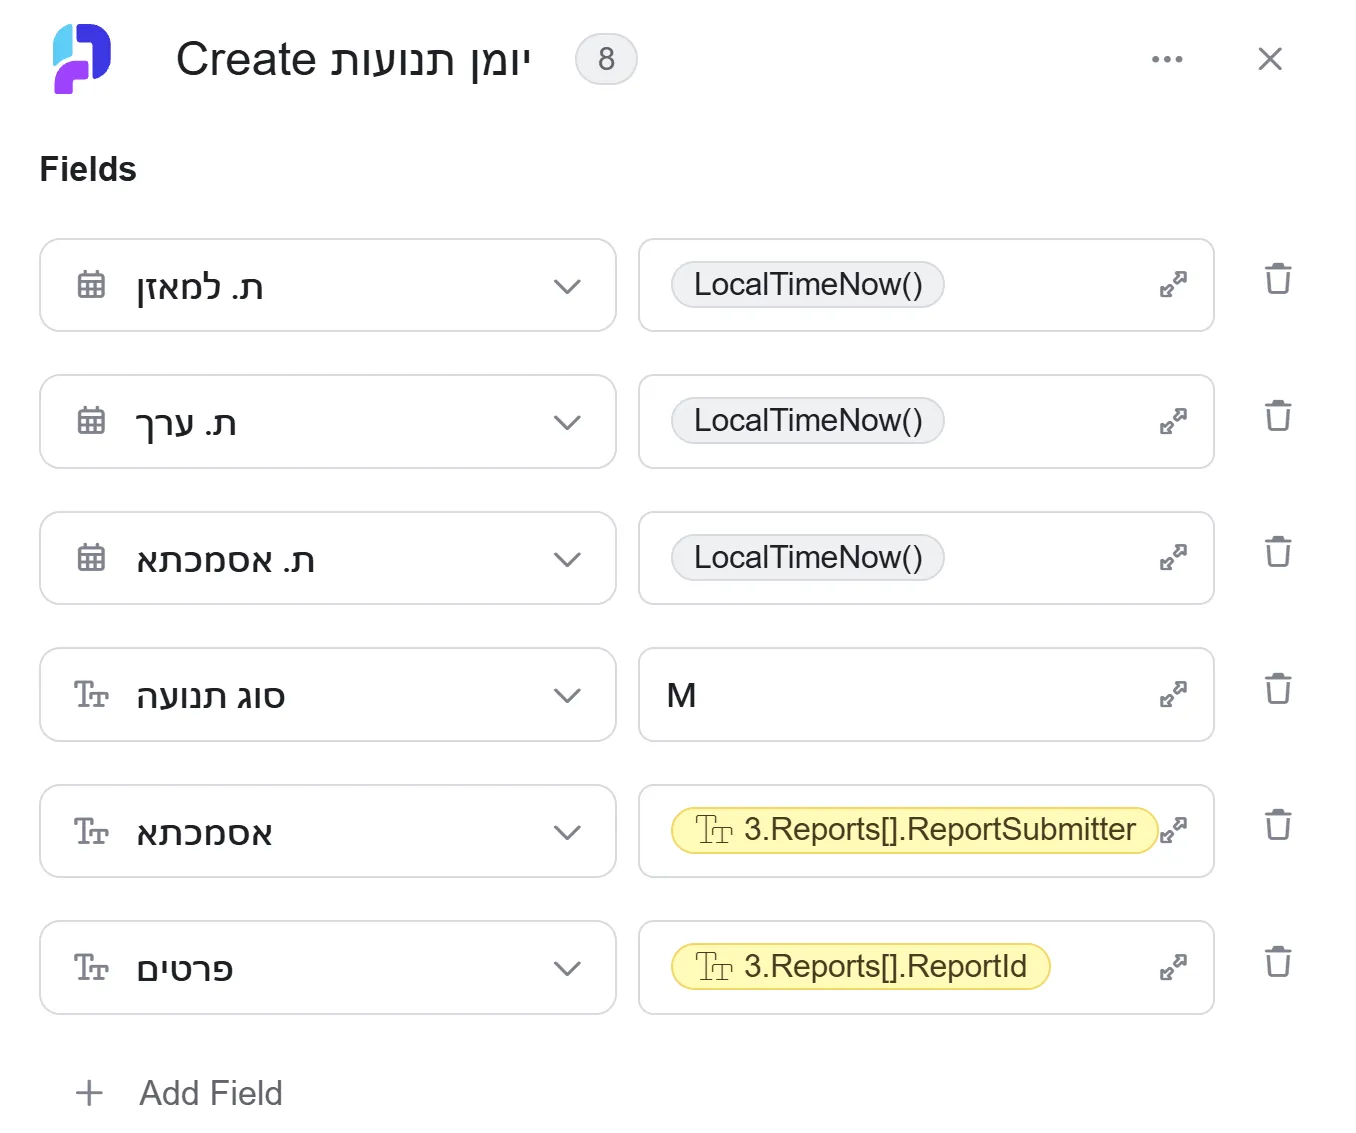Delete the אסמכתא text field row
Viewport: 1356px width, 1133px height.
(1278, 825)
